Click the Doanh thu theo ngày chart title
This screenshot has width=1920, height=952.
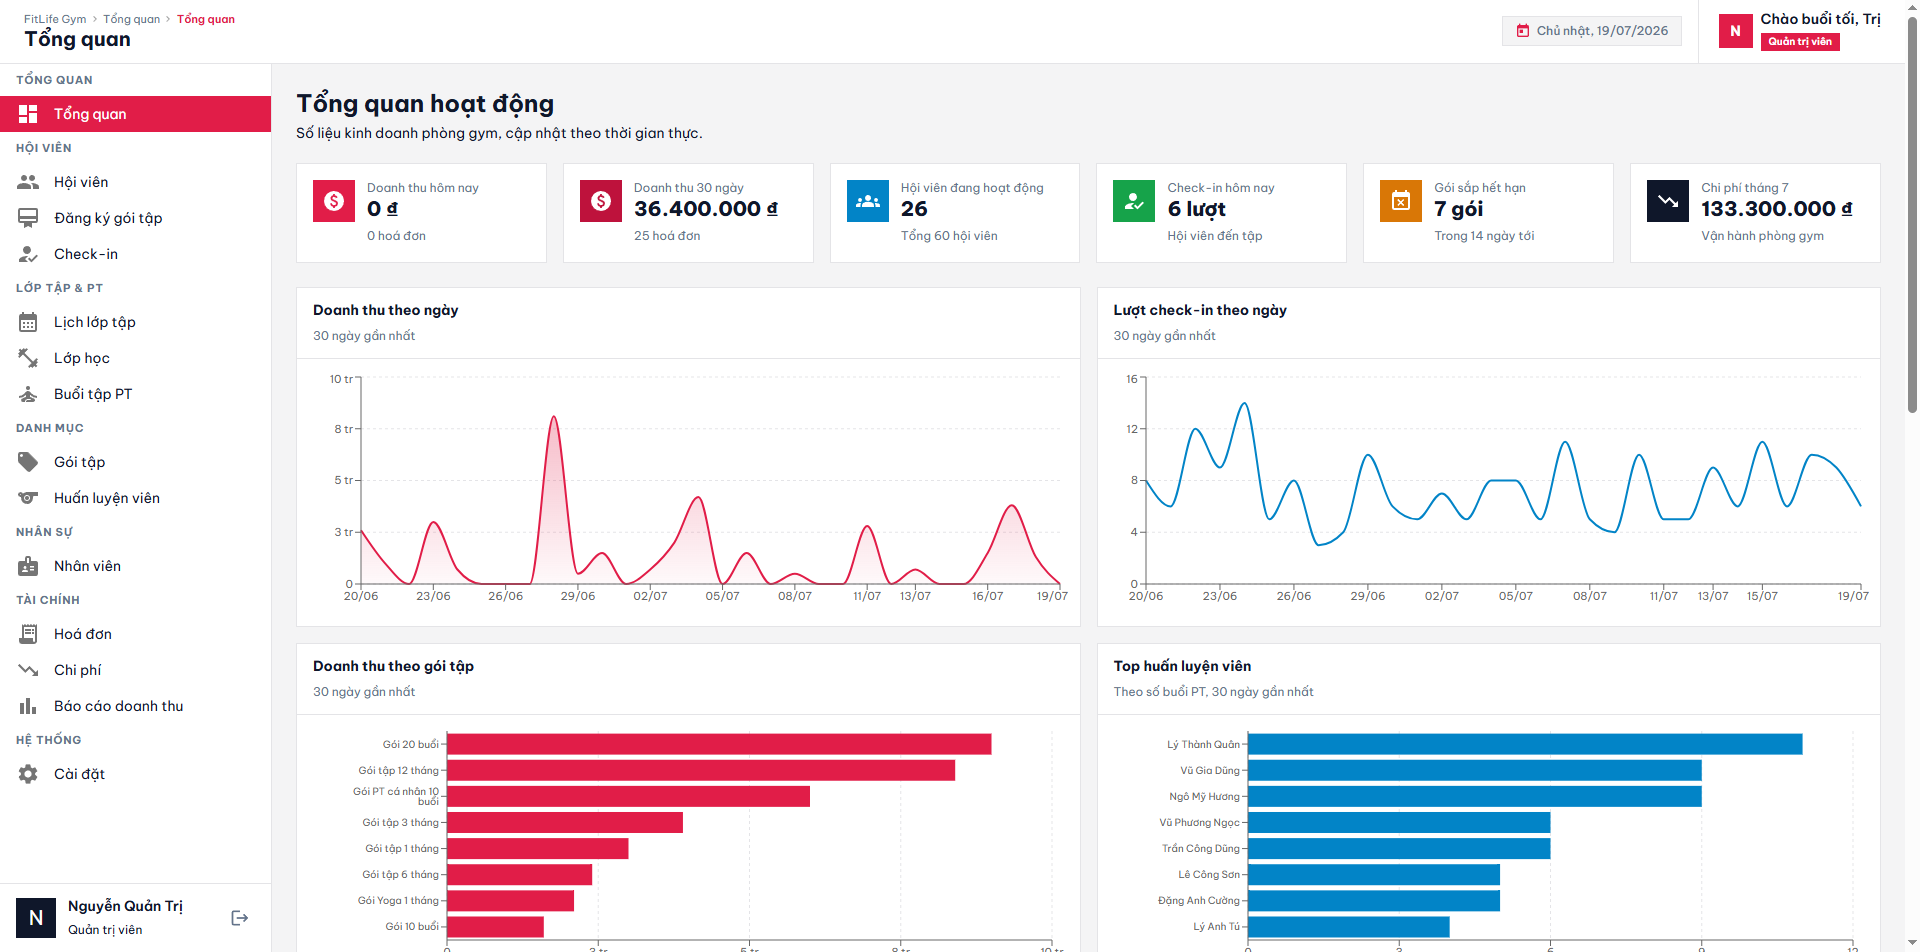386,310
